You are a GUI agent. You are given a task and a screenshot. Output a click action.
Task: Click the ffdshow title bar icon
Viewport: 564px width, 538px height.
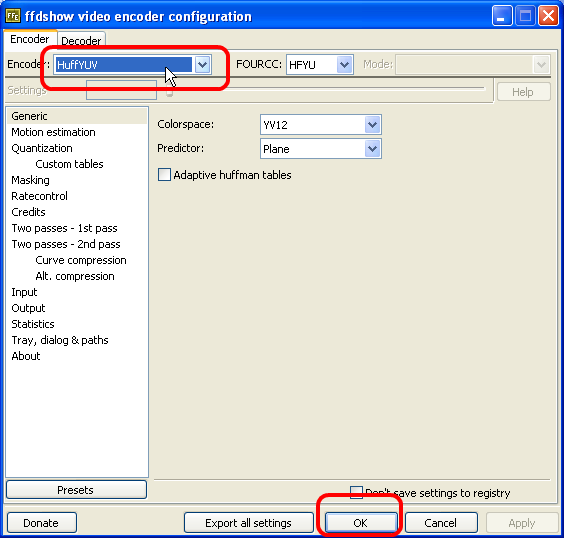(13, 16)
